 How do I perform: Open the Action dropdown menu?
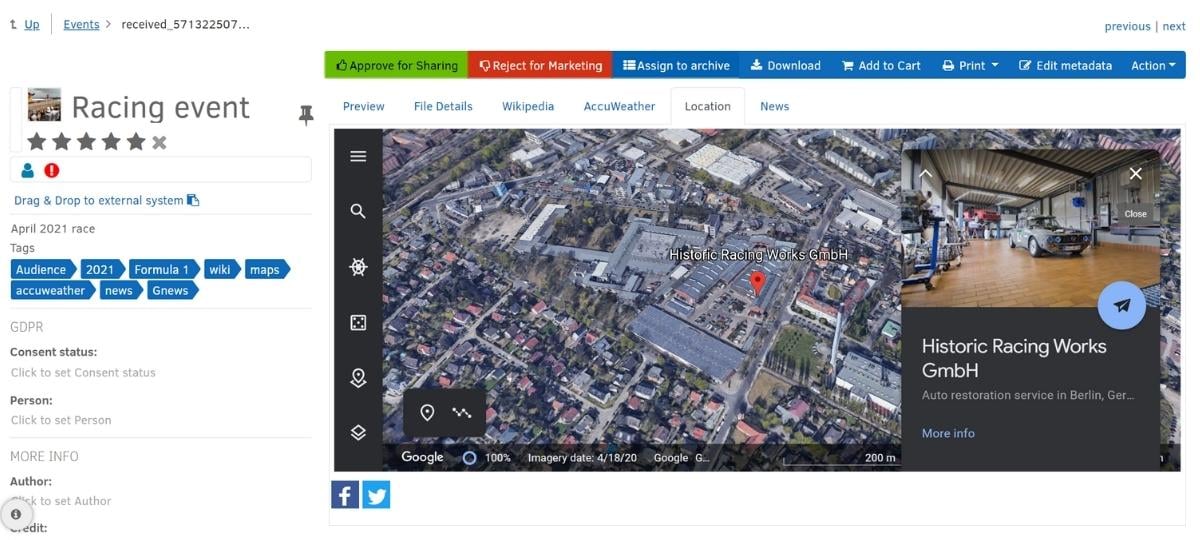(1153, 65)
